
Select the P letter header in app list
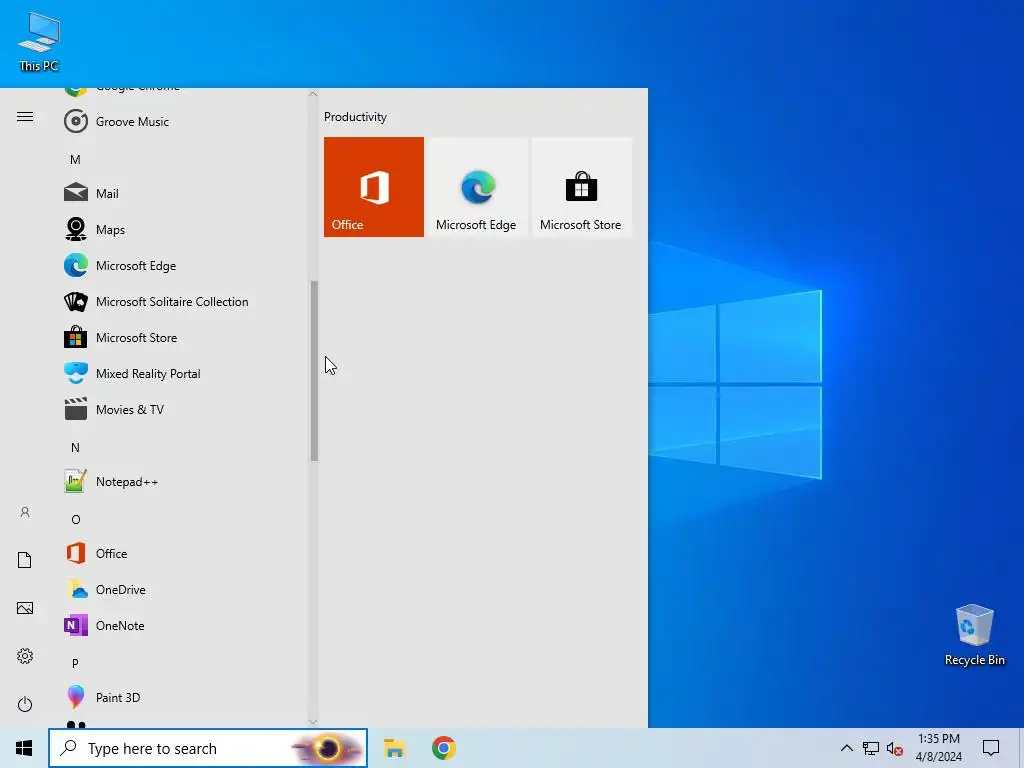pos(75,663)
